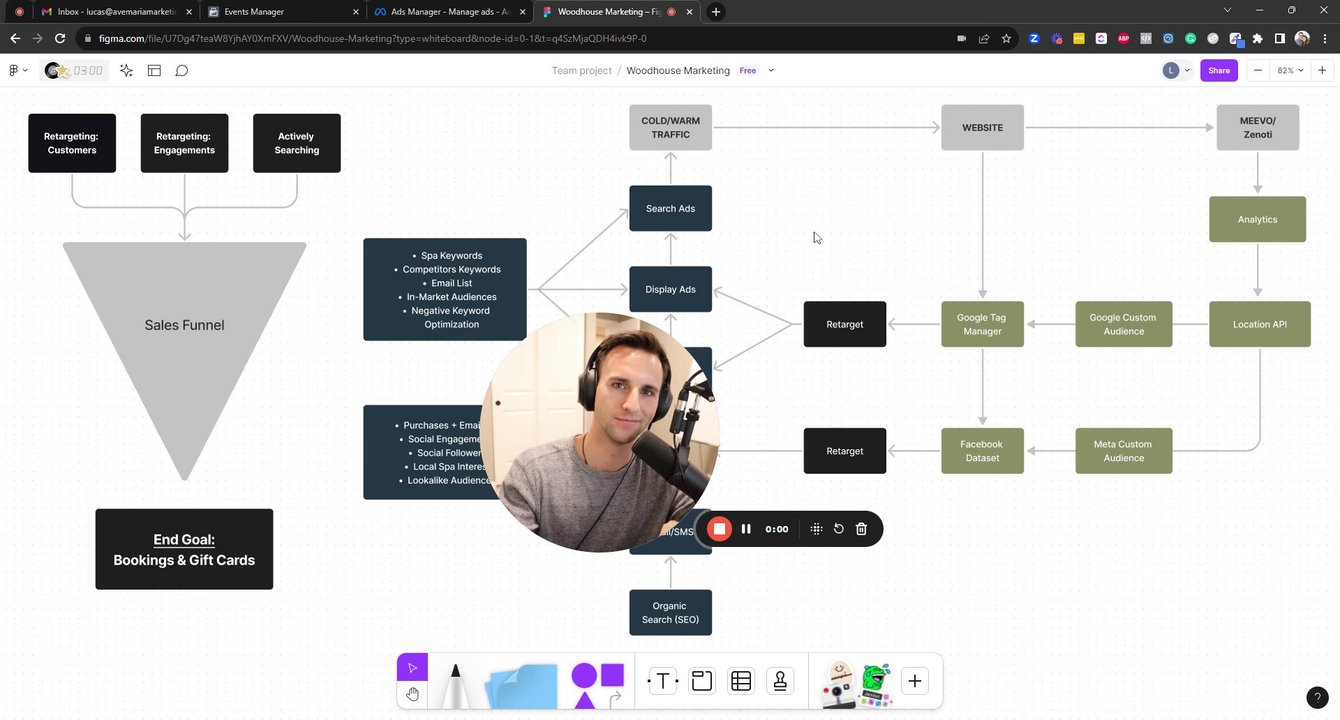Pick the Marker pen tool
Image resolution: width=1340 pixels, height=720 pixels.
(x=456, y=685)
